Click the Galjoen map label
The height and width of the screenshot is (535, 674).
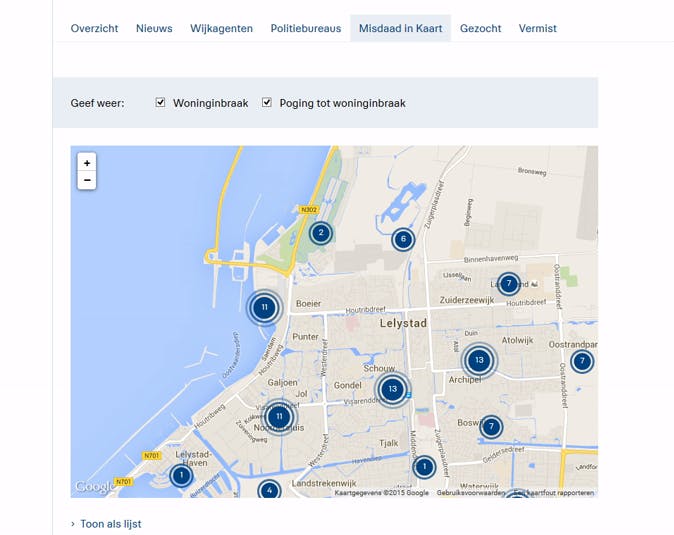[x=282, y=382]
